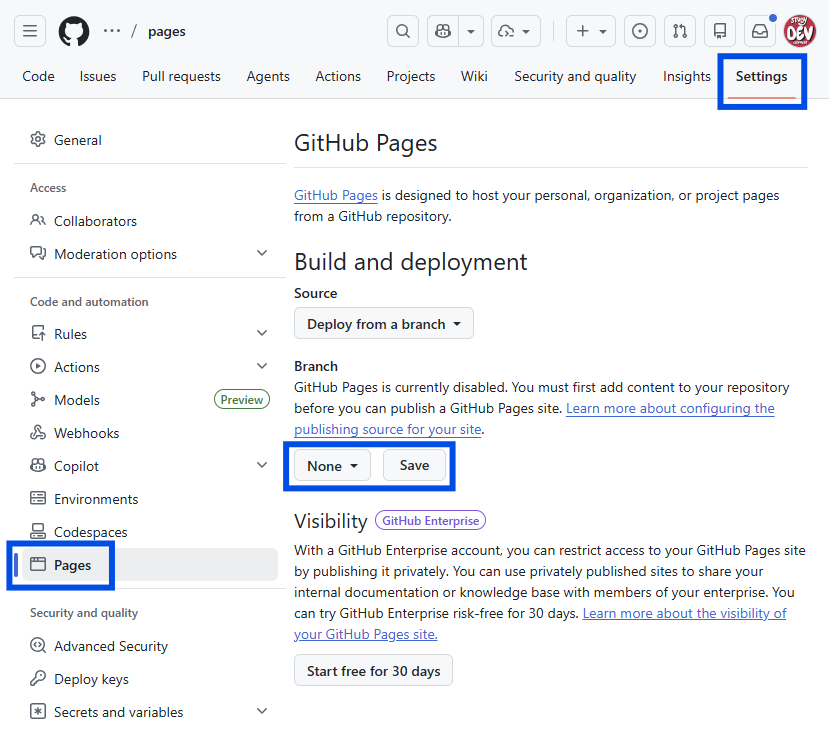
Task: Click the Deploy keys key icon
Action: point(38,679)
